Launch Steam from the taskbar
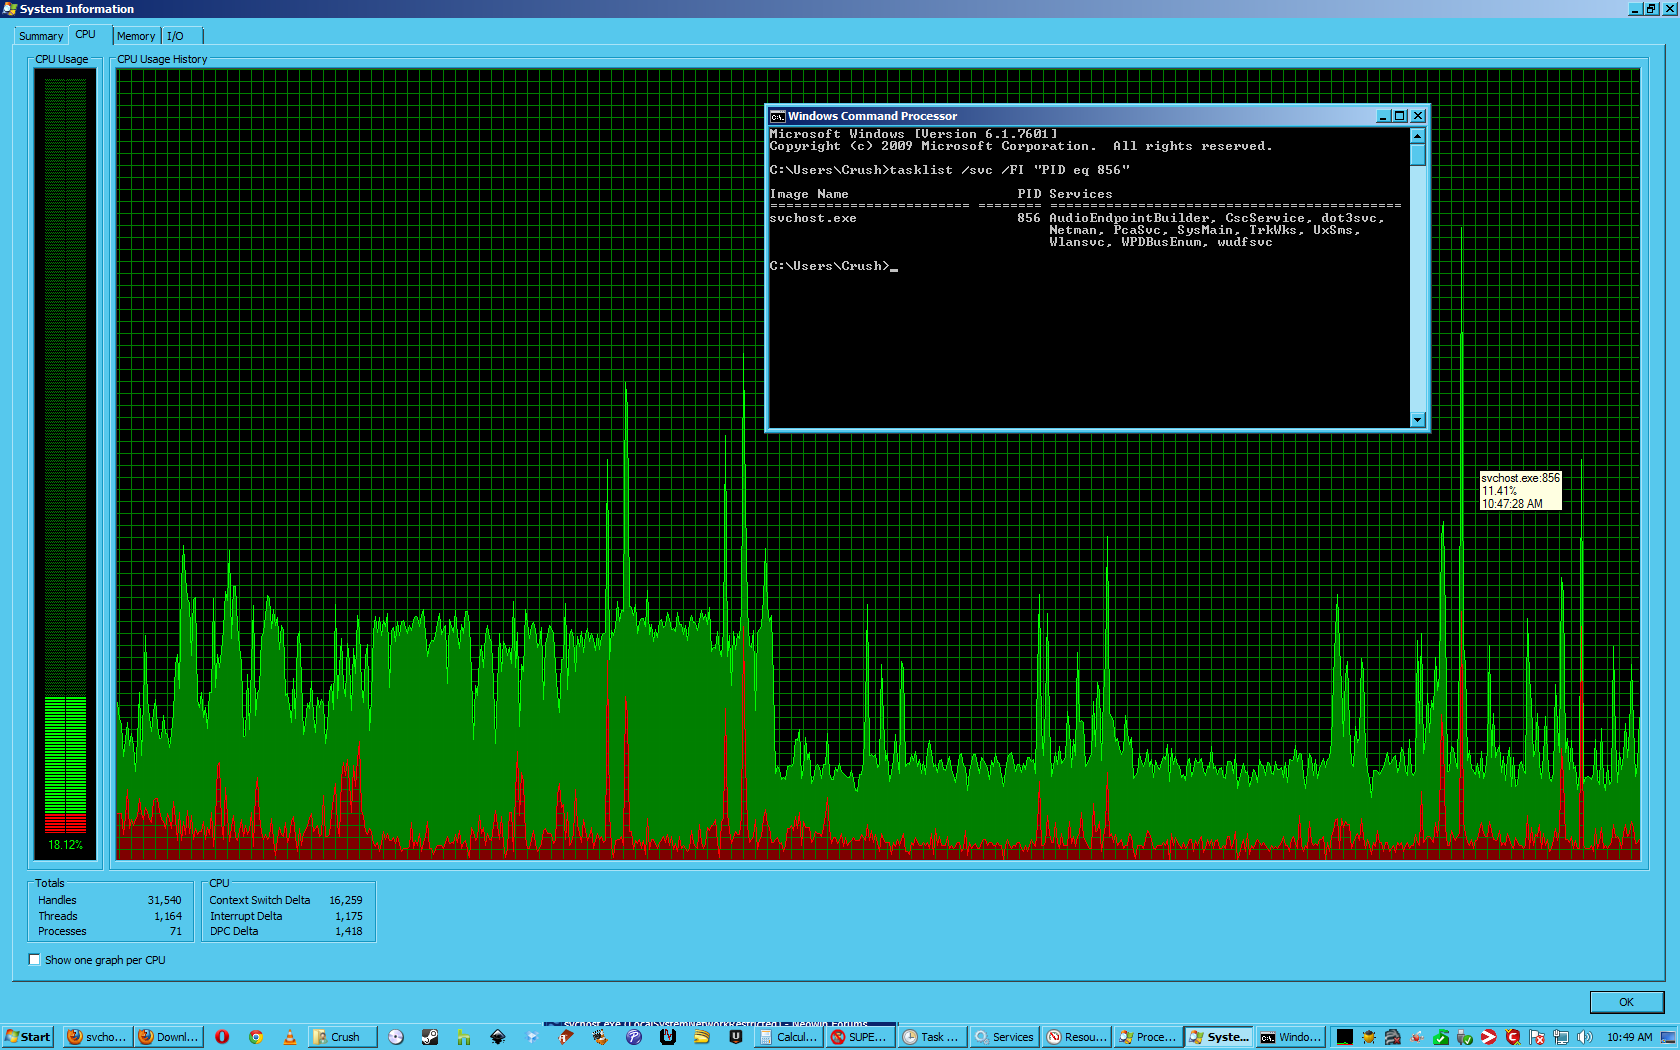The height and width of the screenshot is (1050, 1680). (430, 1037)
